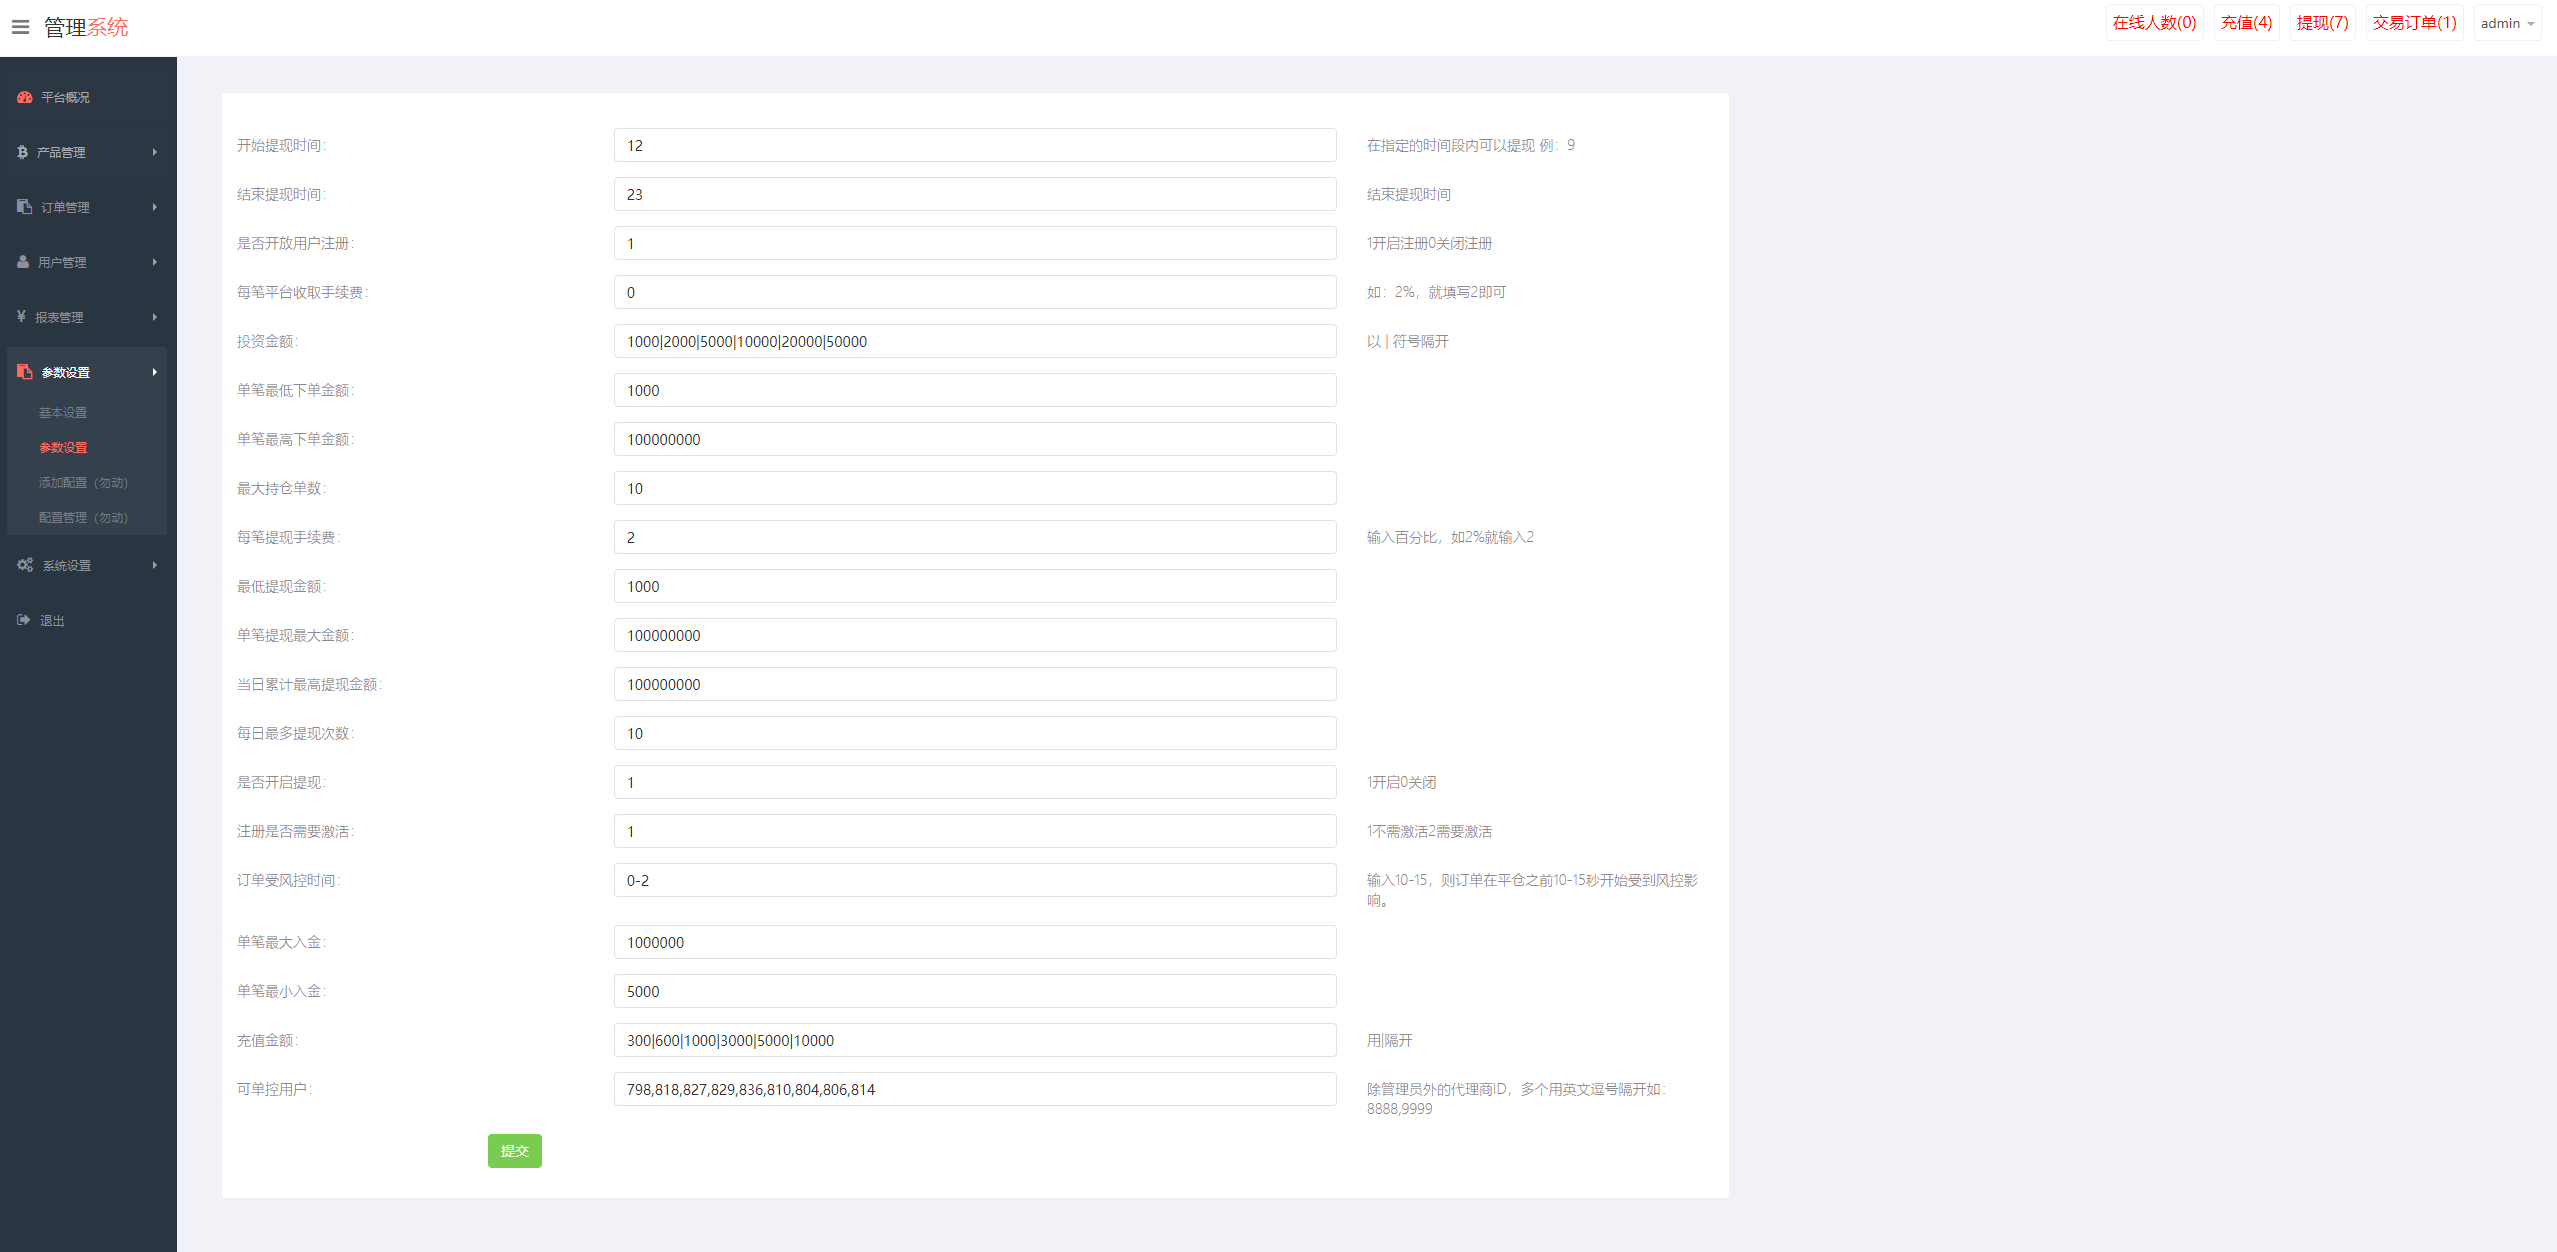Expand the 报表管理 menu arrow
Viewport: 2557px width, 1252px height.
(155, 317)
